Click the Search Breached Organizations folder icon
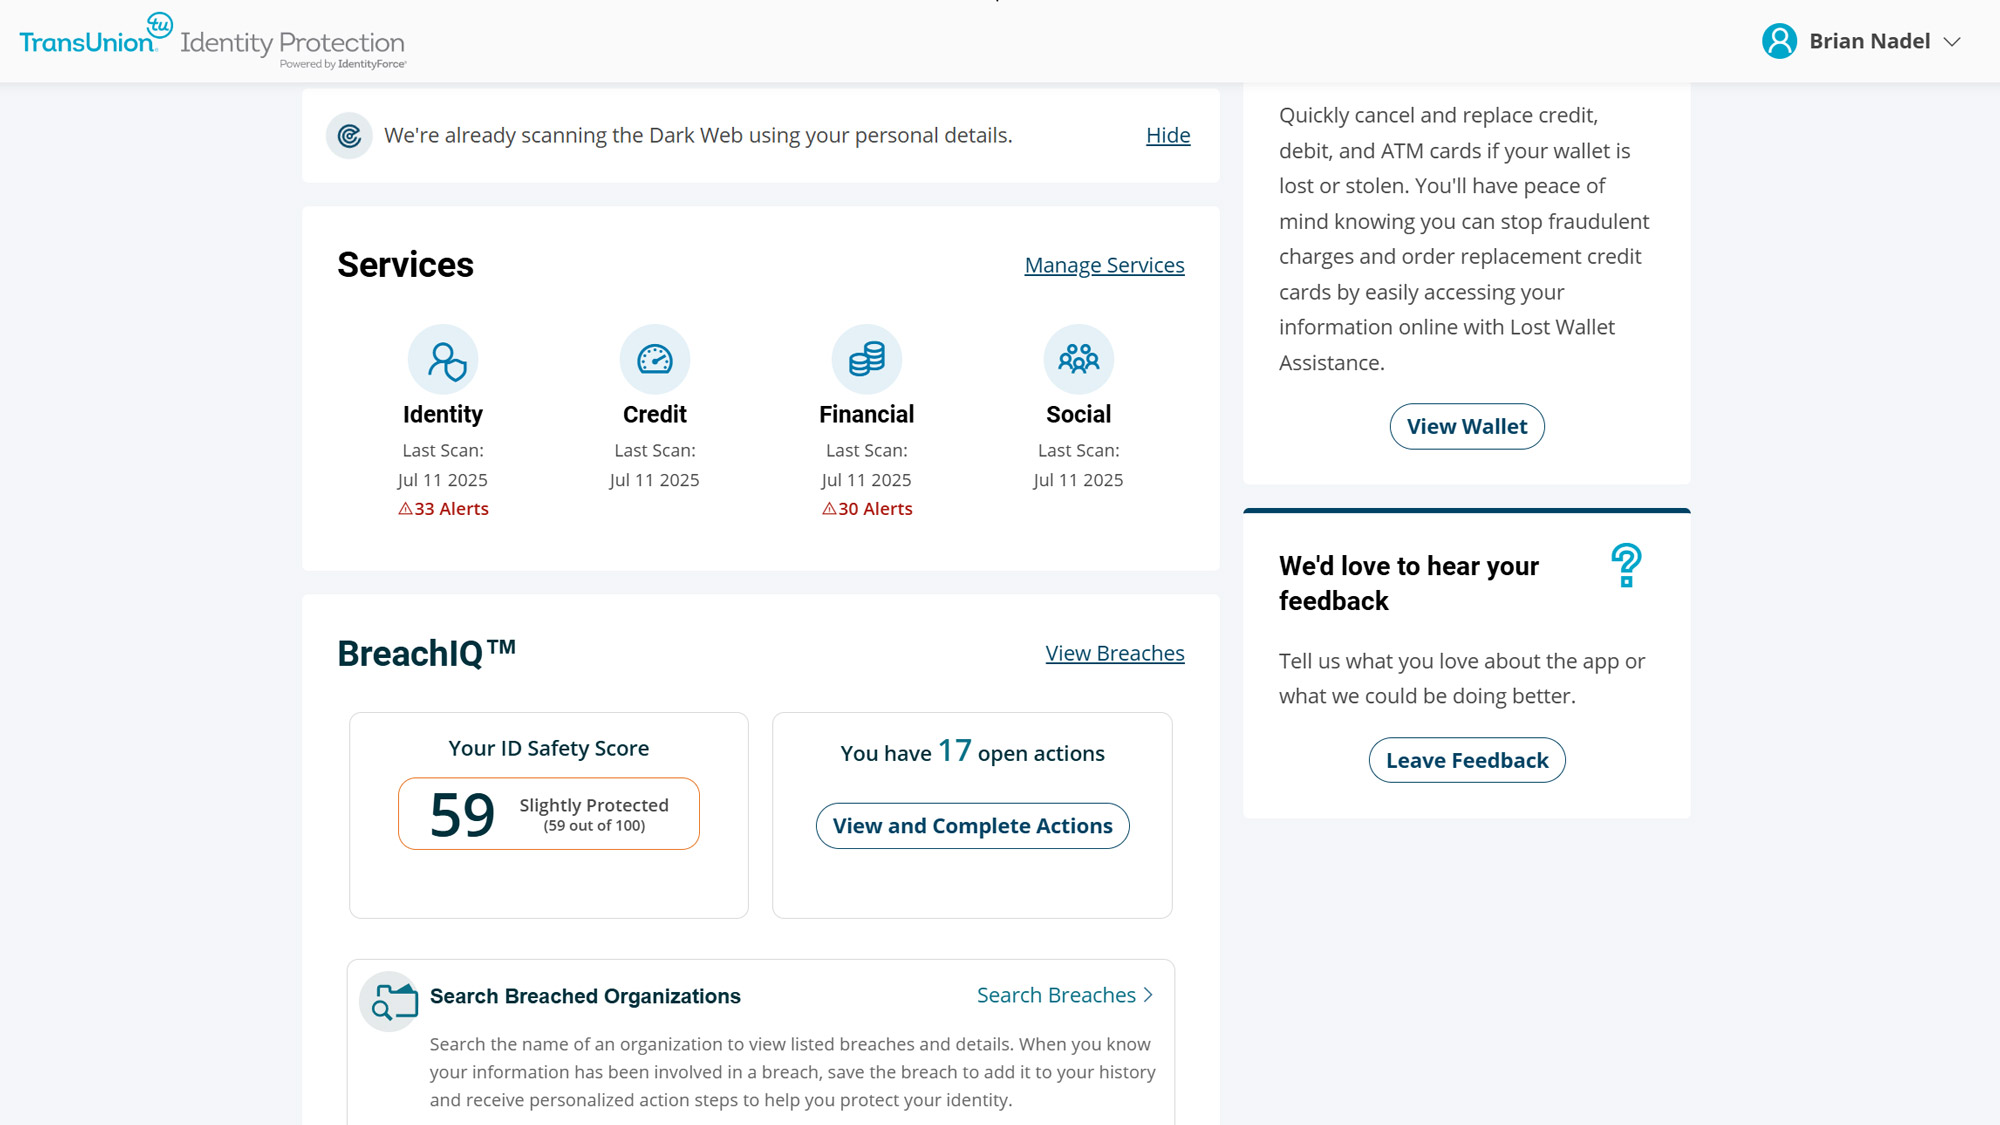This screenshot has width=2000, height=1125. click(x=390, y=1001)
